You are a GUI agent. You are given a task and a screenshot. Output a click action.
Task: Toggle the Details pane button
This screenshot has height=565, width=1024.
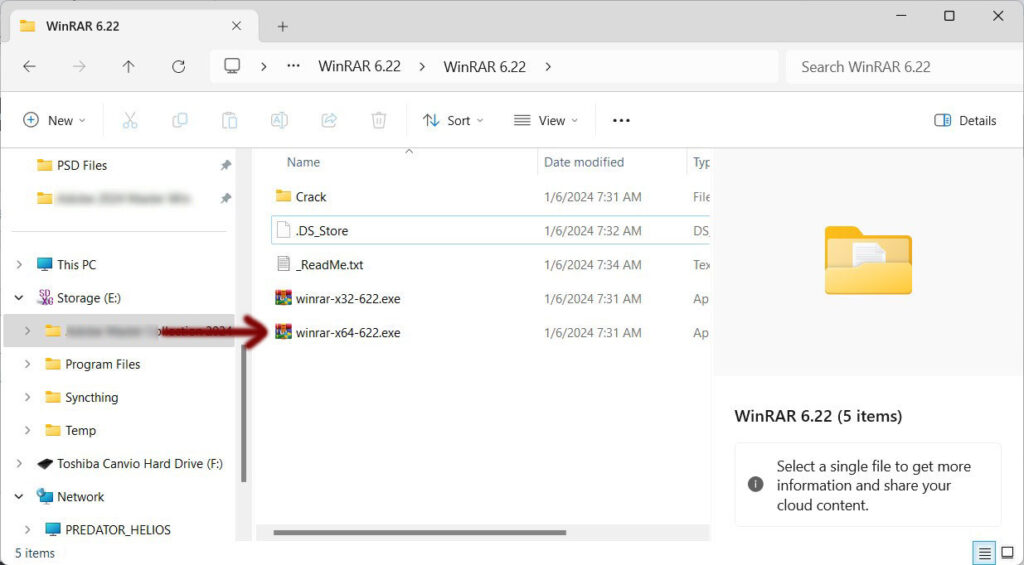[965, 120]
